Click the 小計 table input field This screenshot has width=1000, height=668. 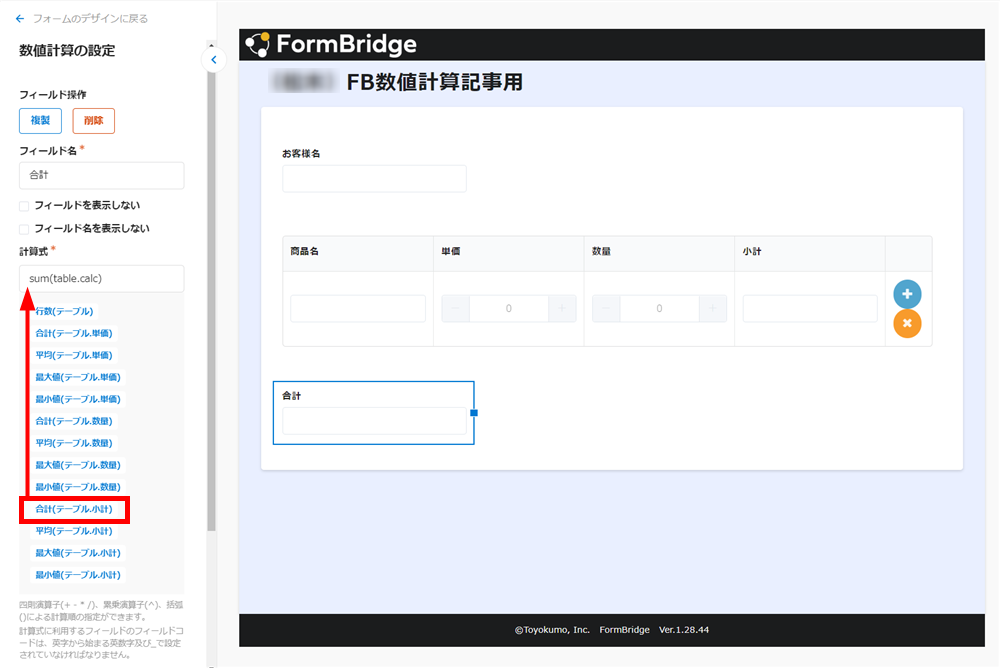pos(810,309)
